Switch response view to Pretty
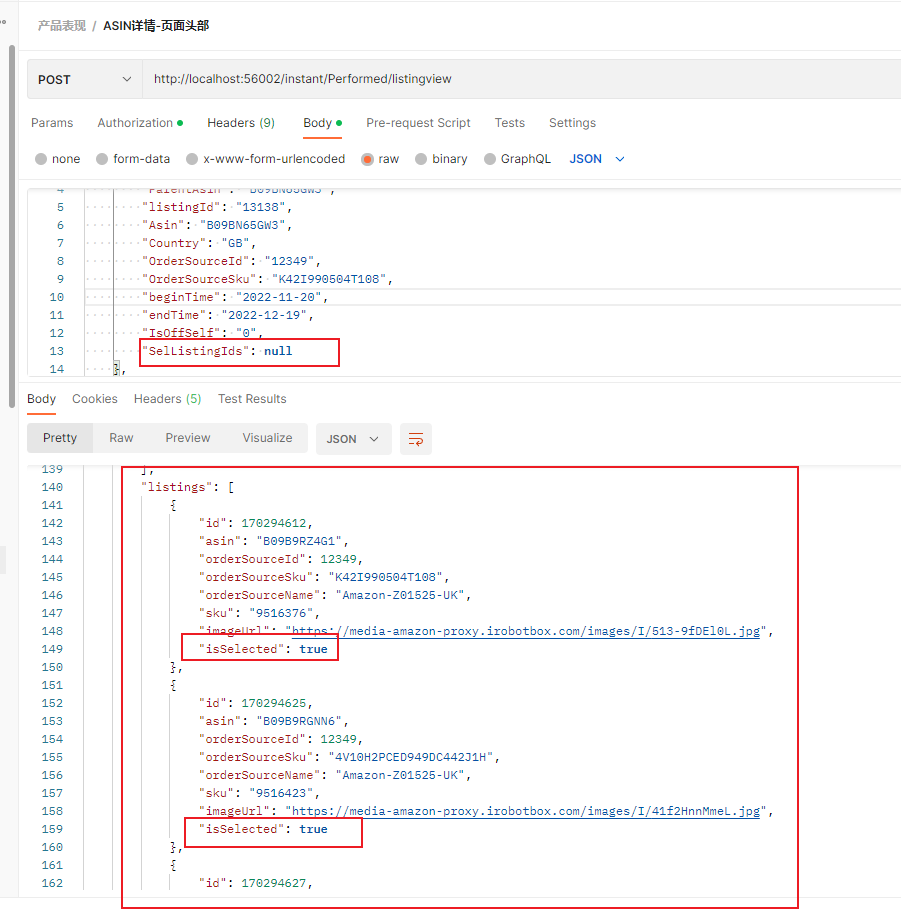 pyautogui.click(x=60, y=438)
